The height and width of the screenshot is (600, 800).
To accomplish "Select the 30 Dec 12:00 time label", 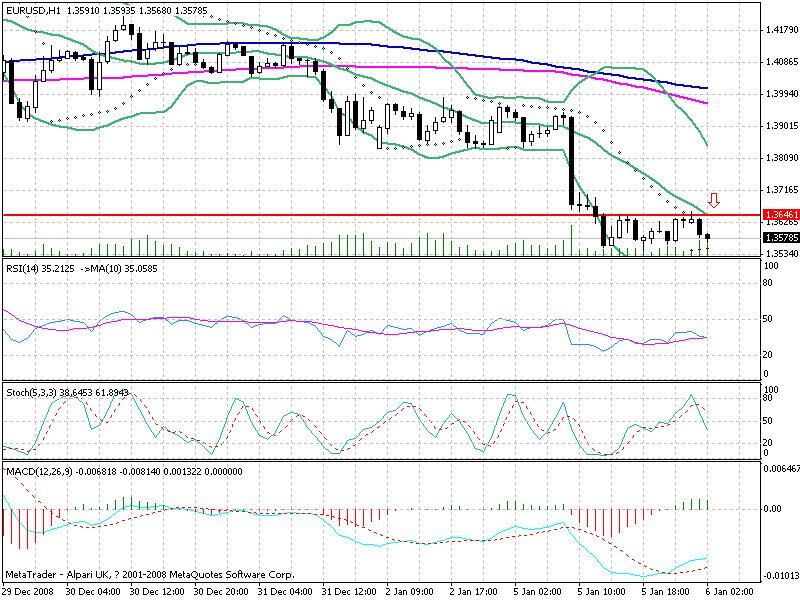I will [x=157, y=591].
